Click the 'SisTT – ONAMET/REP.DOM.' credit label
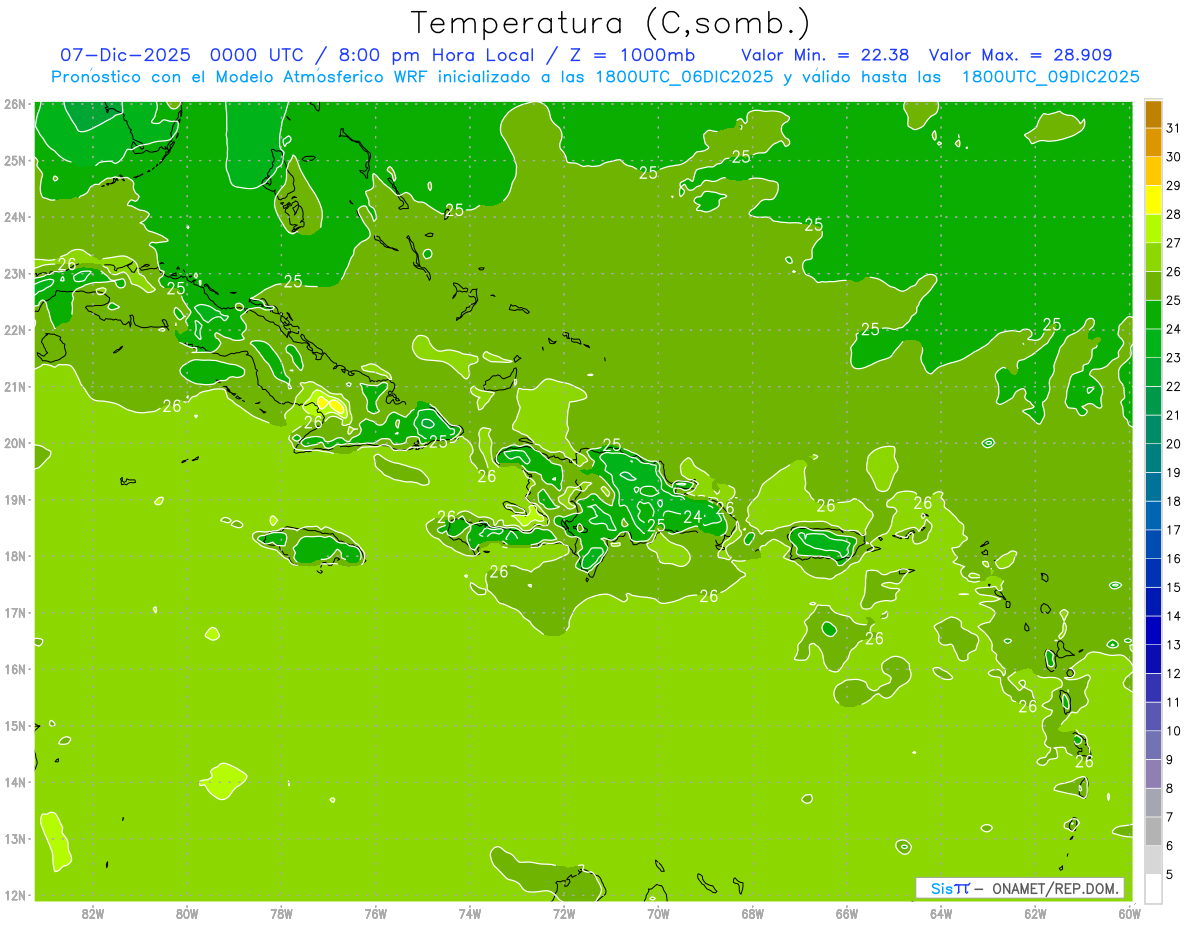1200x927 pixels. click(x=1020, y=888)
